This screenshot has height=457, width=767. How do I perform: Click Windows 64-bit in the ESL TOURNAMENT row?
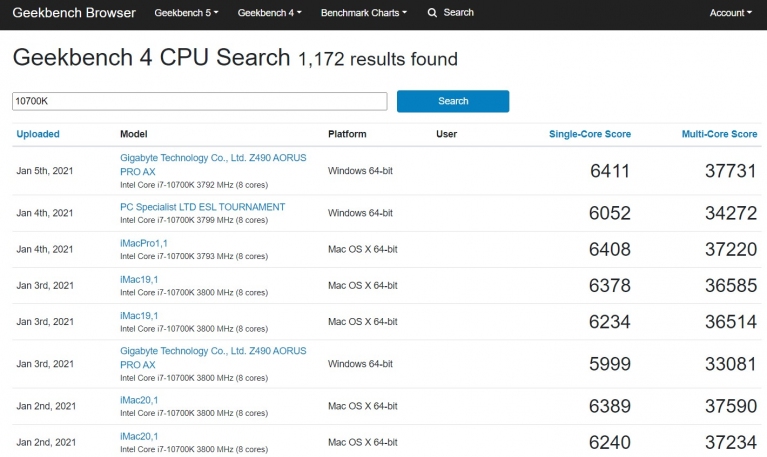(x=361, y=213)
